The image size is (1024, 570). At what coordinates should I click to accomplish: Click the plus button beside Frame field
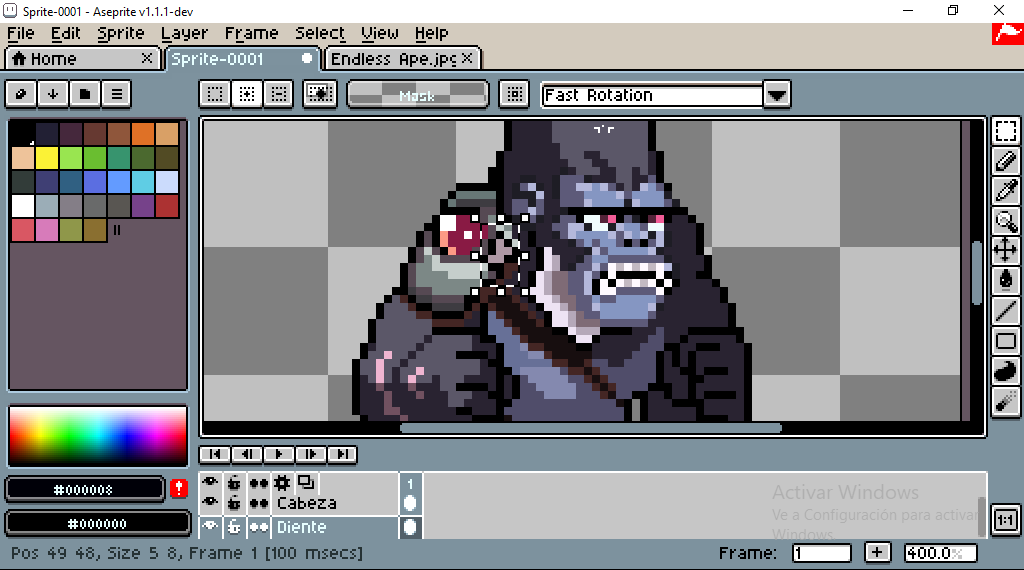click(877, 552)
